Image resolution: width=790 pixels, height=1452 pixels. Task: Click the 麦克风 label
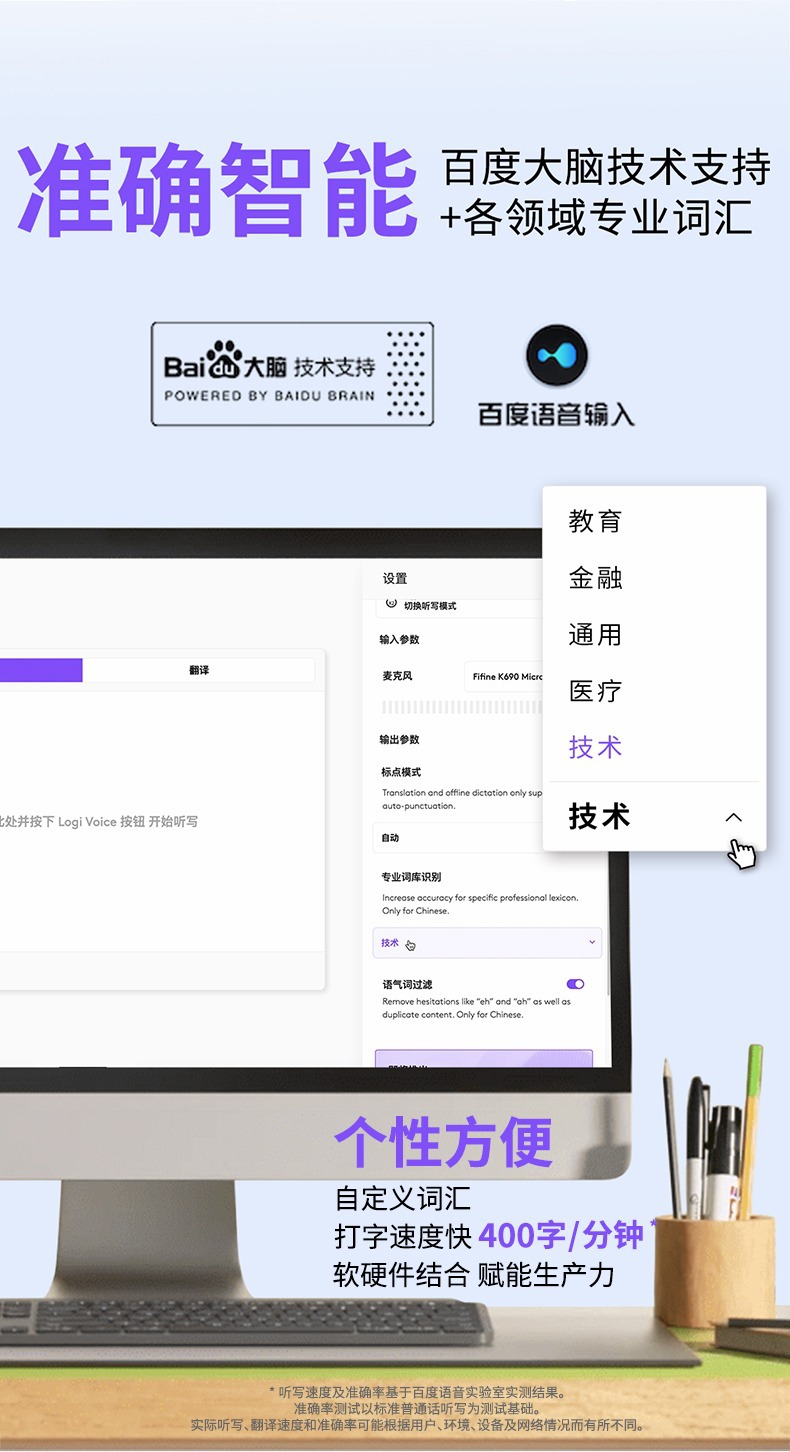pyautogui.click(x=397, y=676)
